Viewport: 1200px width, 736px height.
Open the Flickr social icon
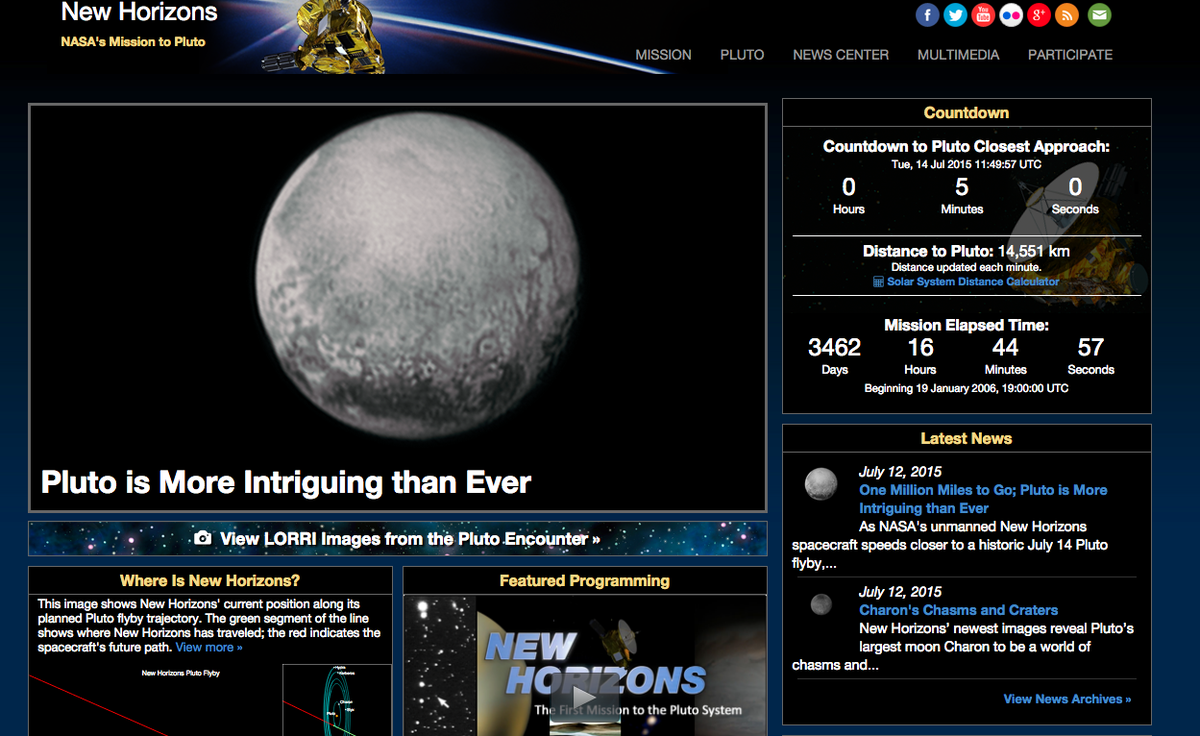tap(1011, 15)
